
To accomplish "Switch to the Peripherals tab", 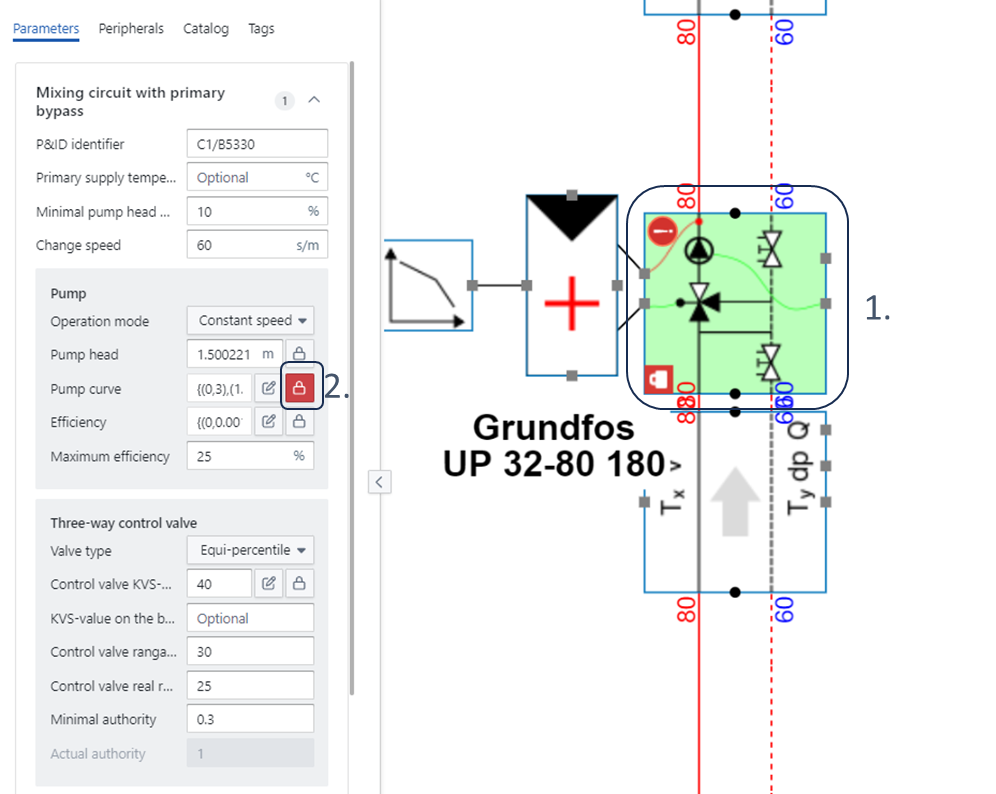I will click(x=131, y=29).
